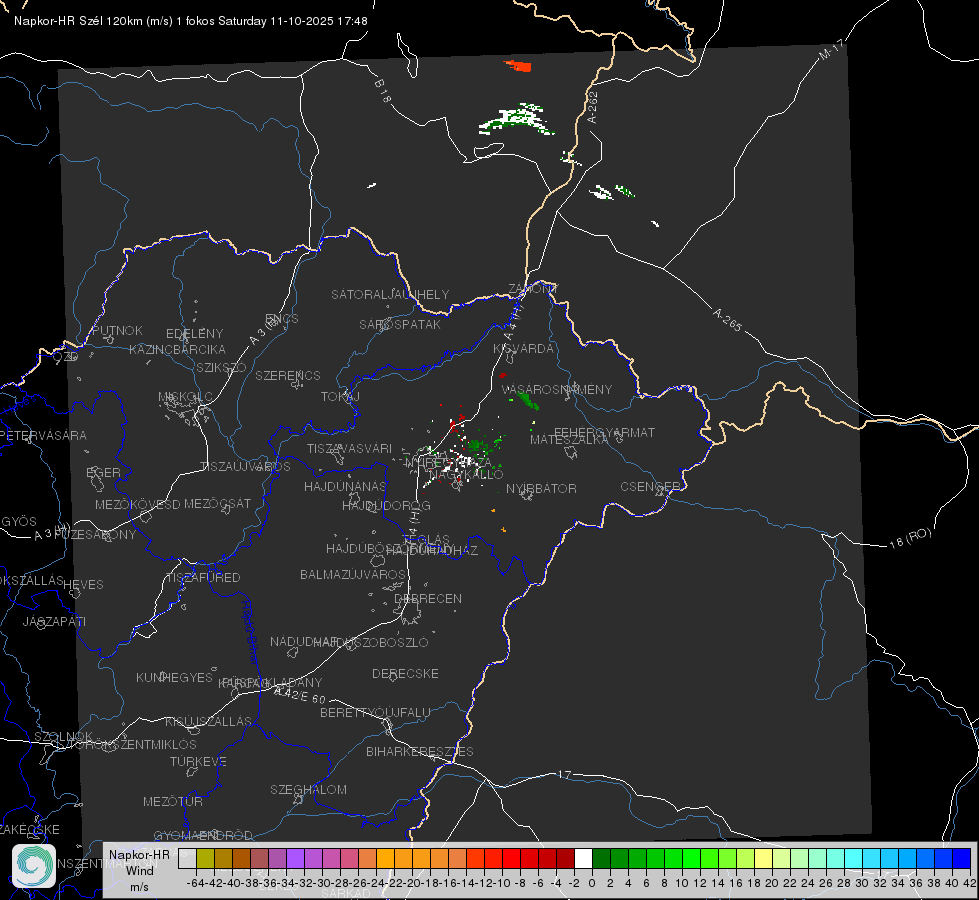Screen dimensions: 979x900
Task: Select the PÉTERVÁSÁRA label
Action: click(x=43, y=435)
